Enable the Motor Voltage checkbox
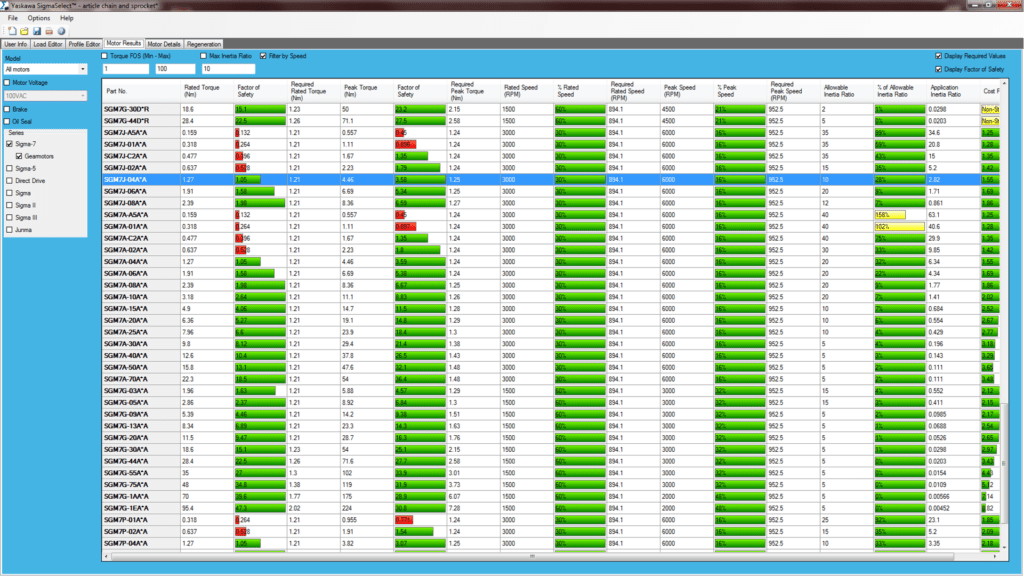1024x577 pixels. click(x=7, y=83)
